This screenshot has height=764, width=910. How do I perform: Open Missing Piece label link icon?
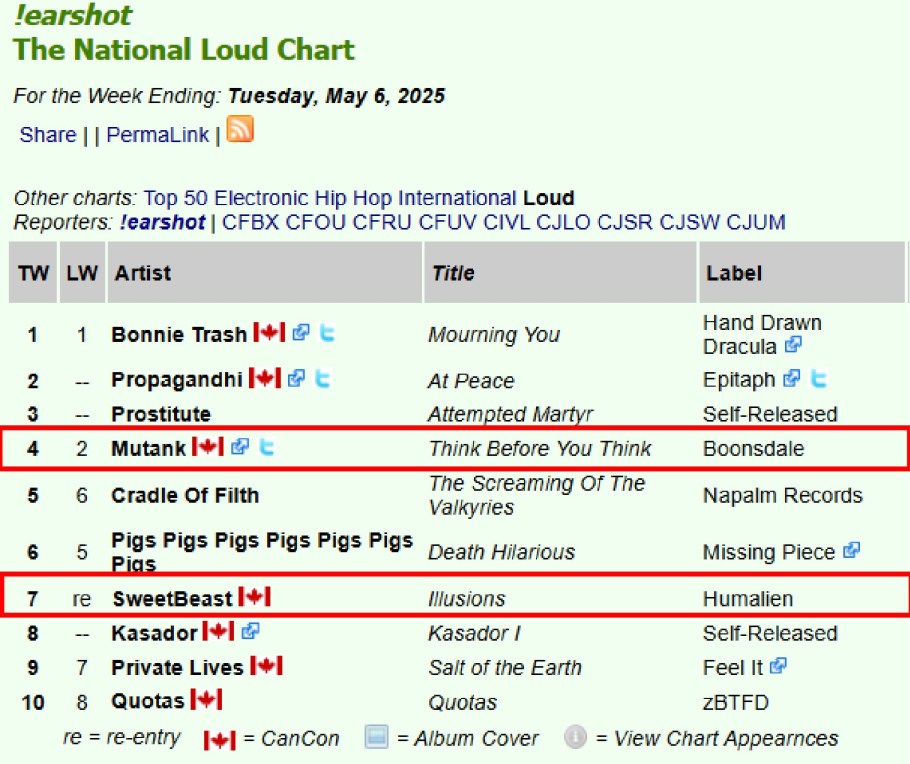point(851,550)
